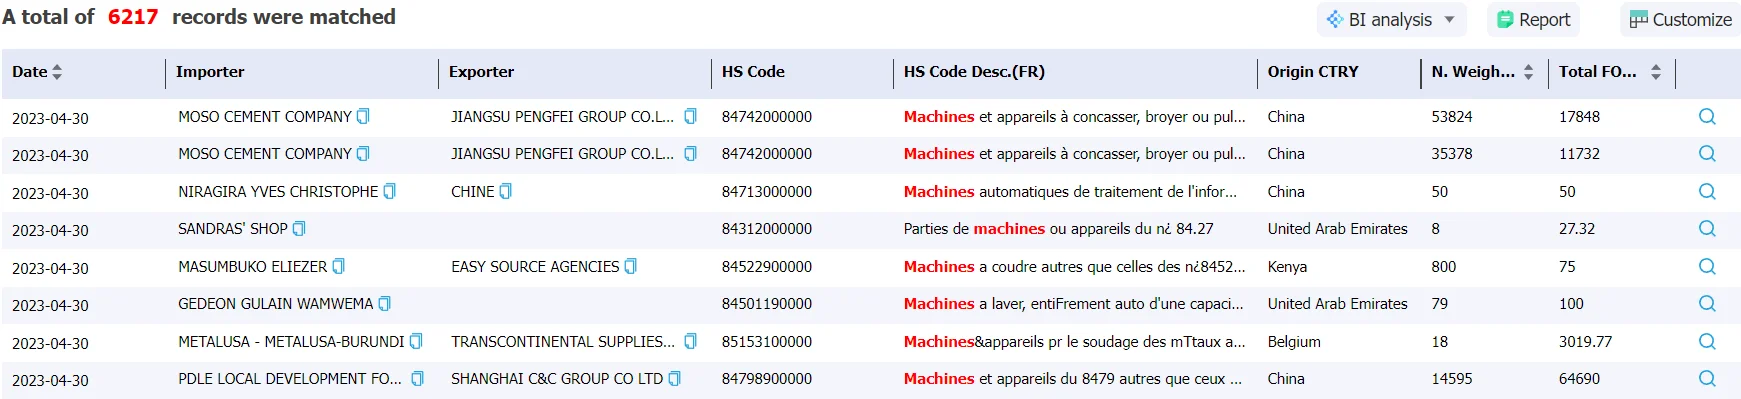This screenshot has height=399, width=1741.
Task: View details of SANDRAS' SHOP row
Action: point(1707,229)
